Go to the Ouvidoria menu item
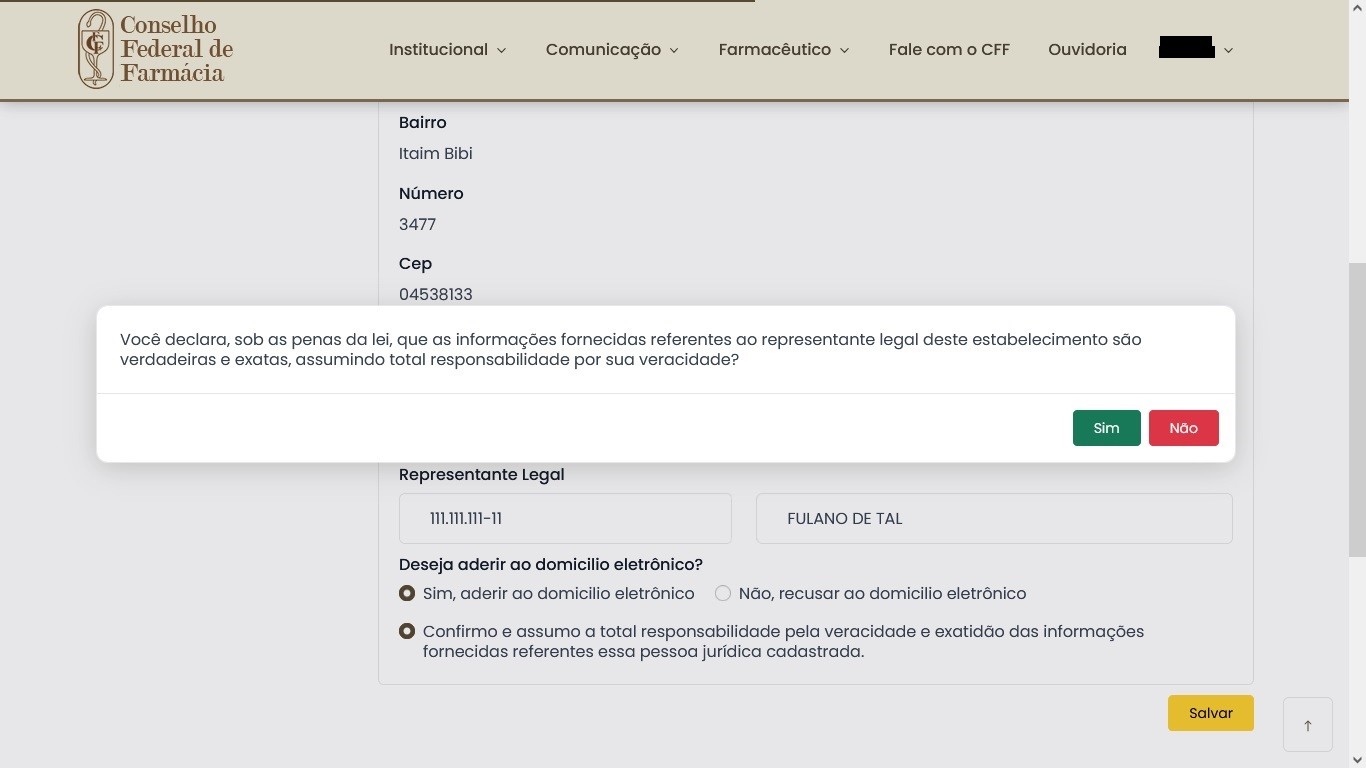The image size is (1366, 768). click(x=1086, y=49)
